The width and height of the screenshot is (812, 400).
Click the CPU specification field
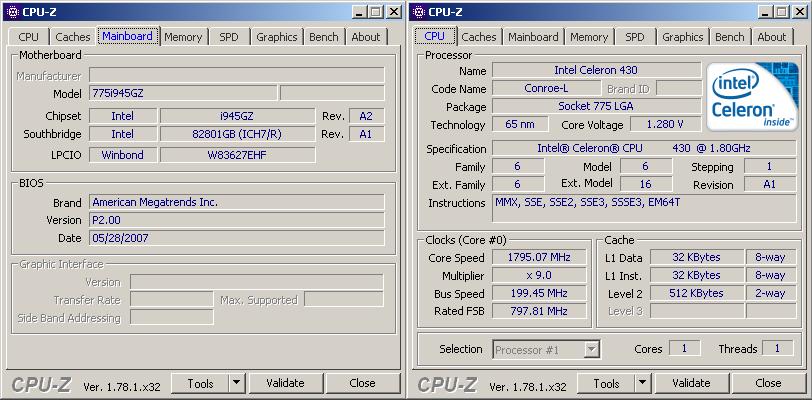[644, 148]
